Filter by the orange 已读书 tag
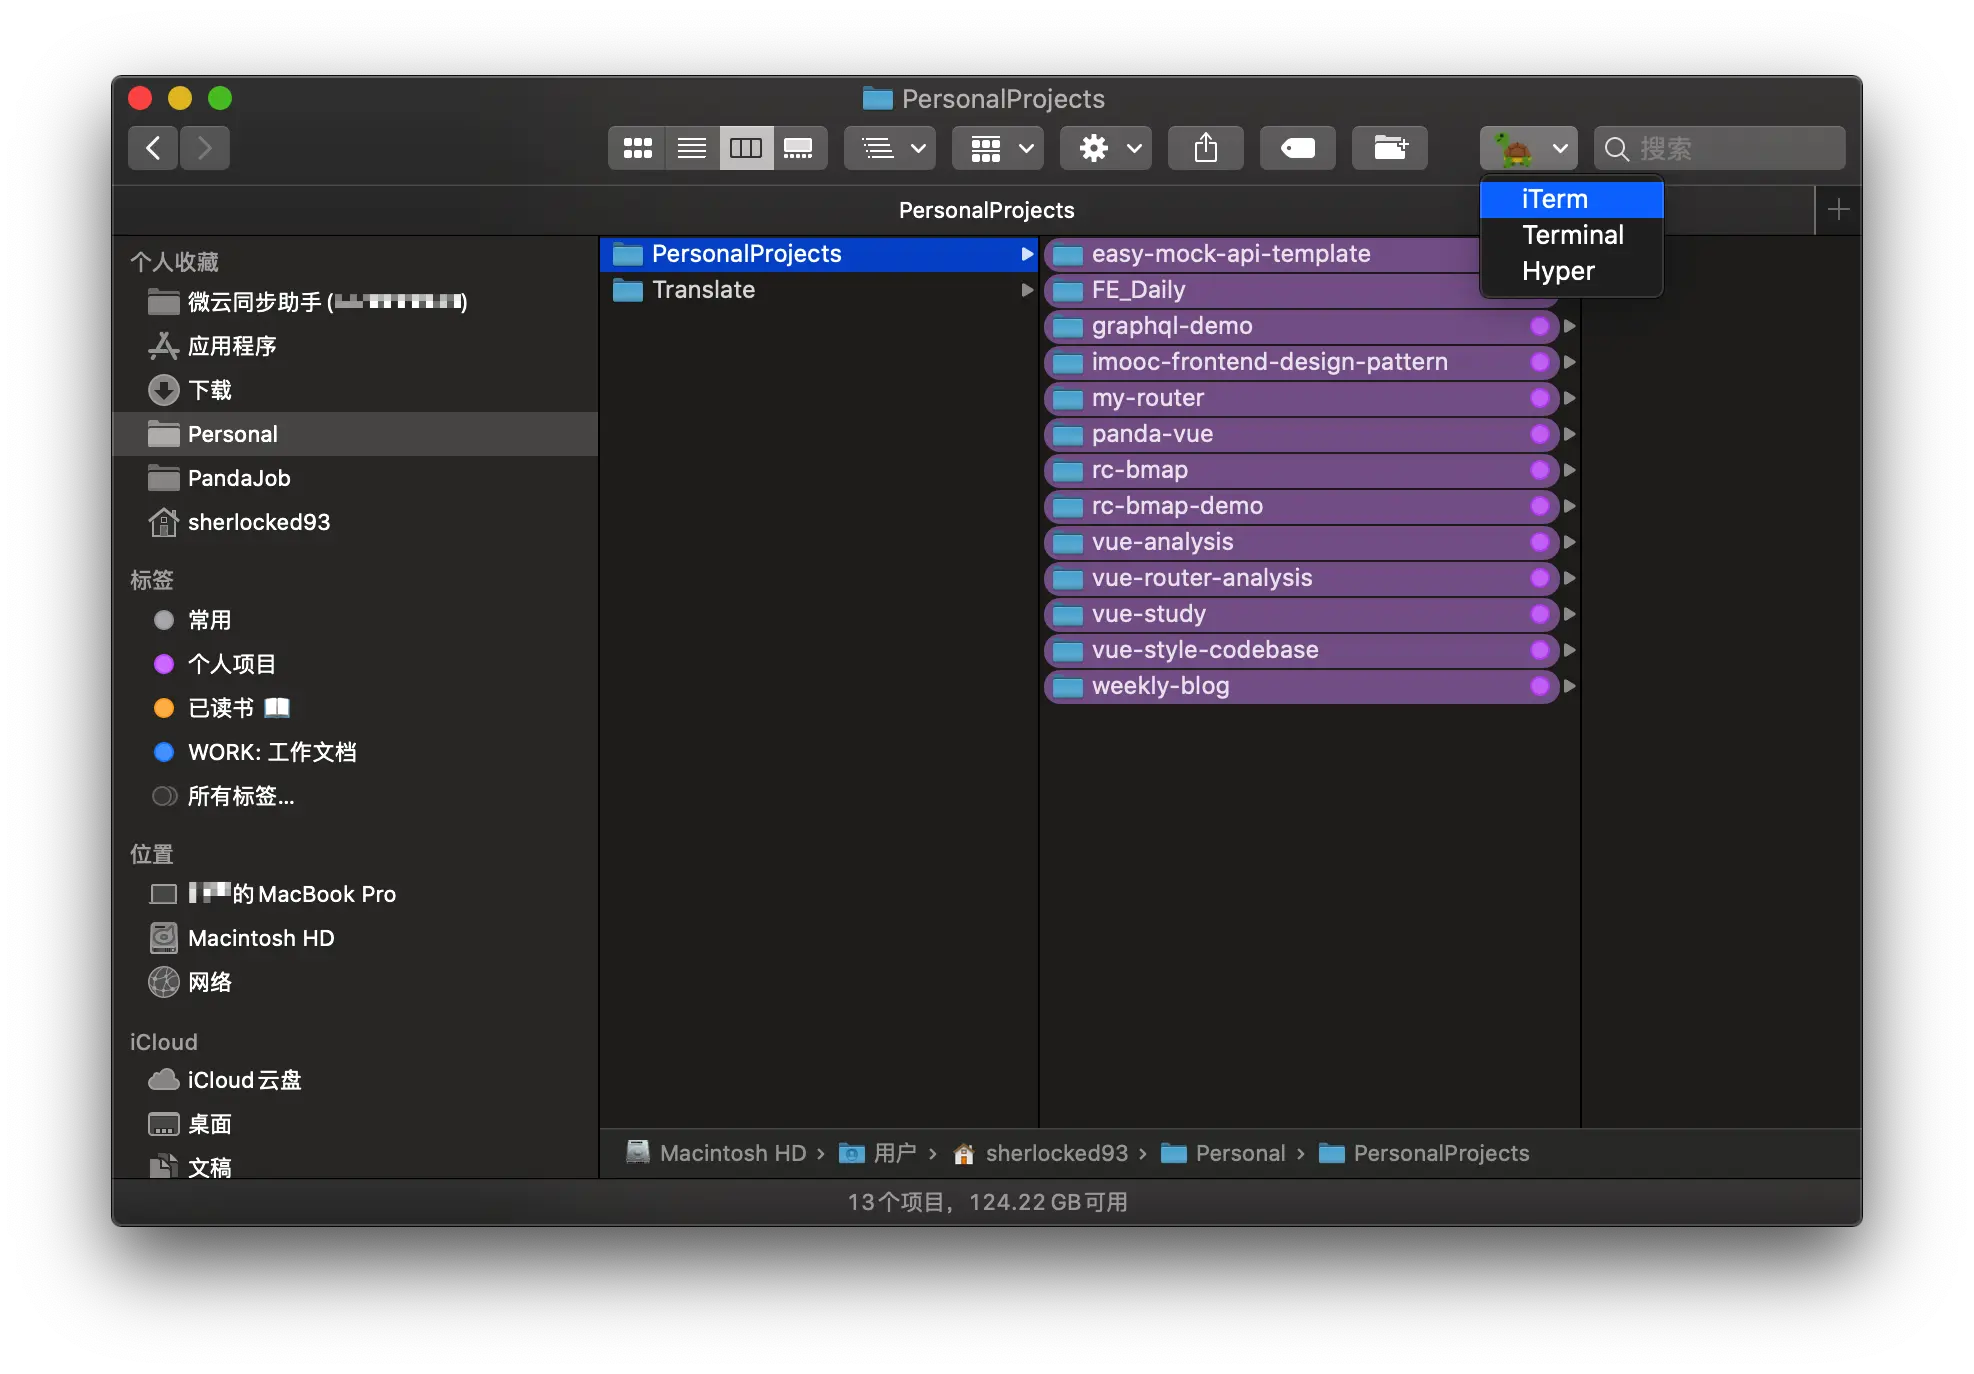 click(355, 708)
